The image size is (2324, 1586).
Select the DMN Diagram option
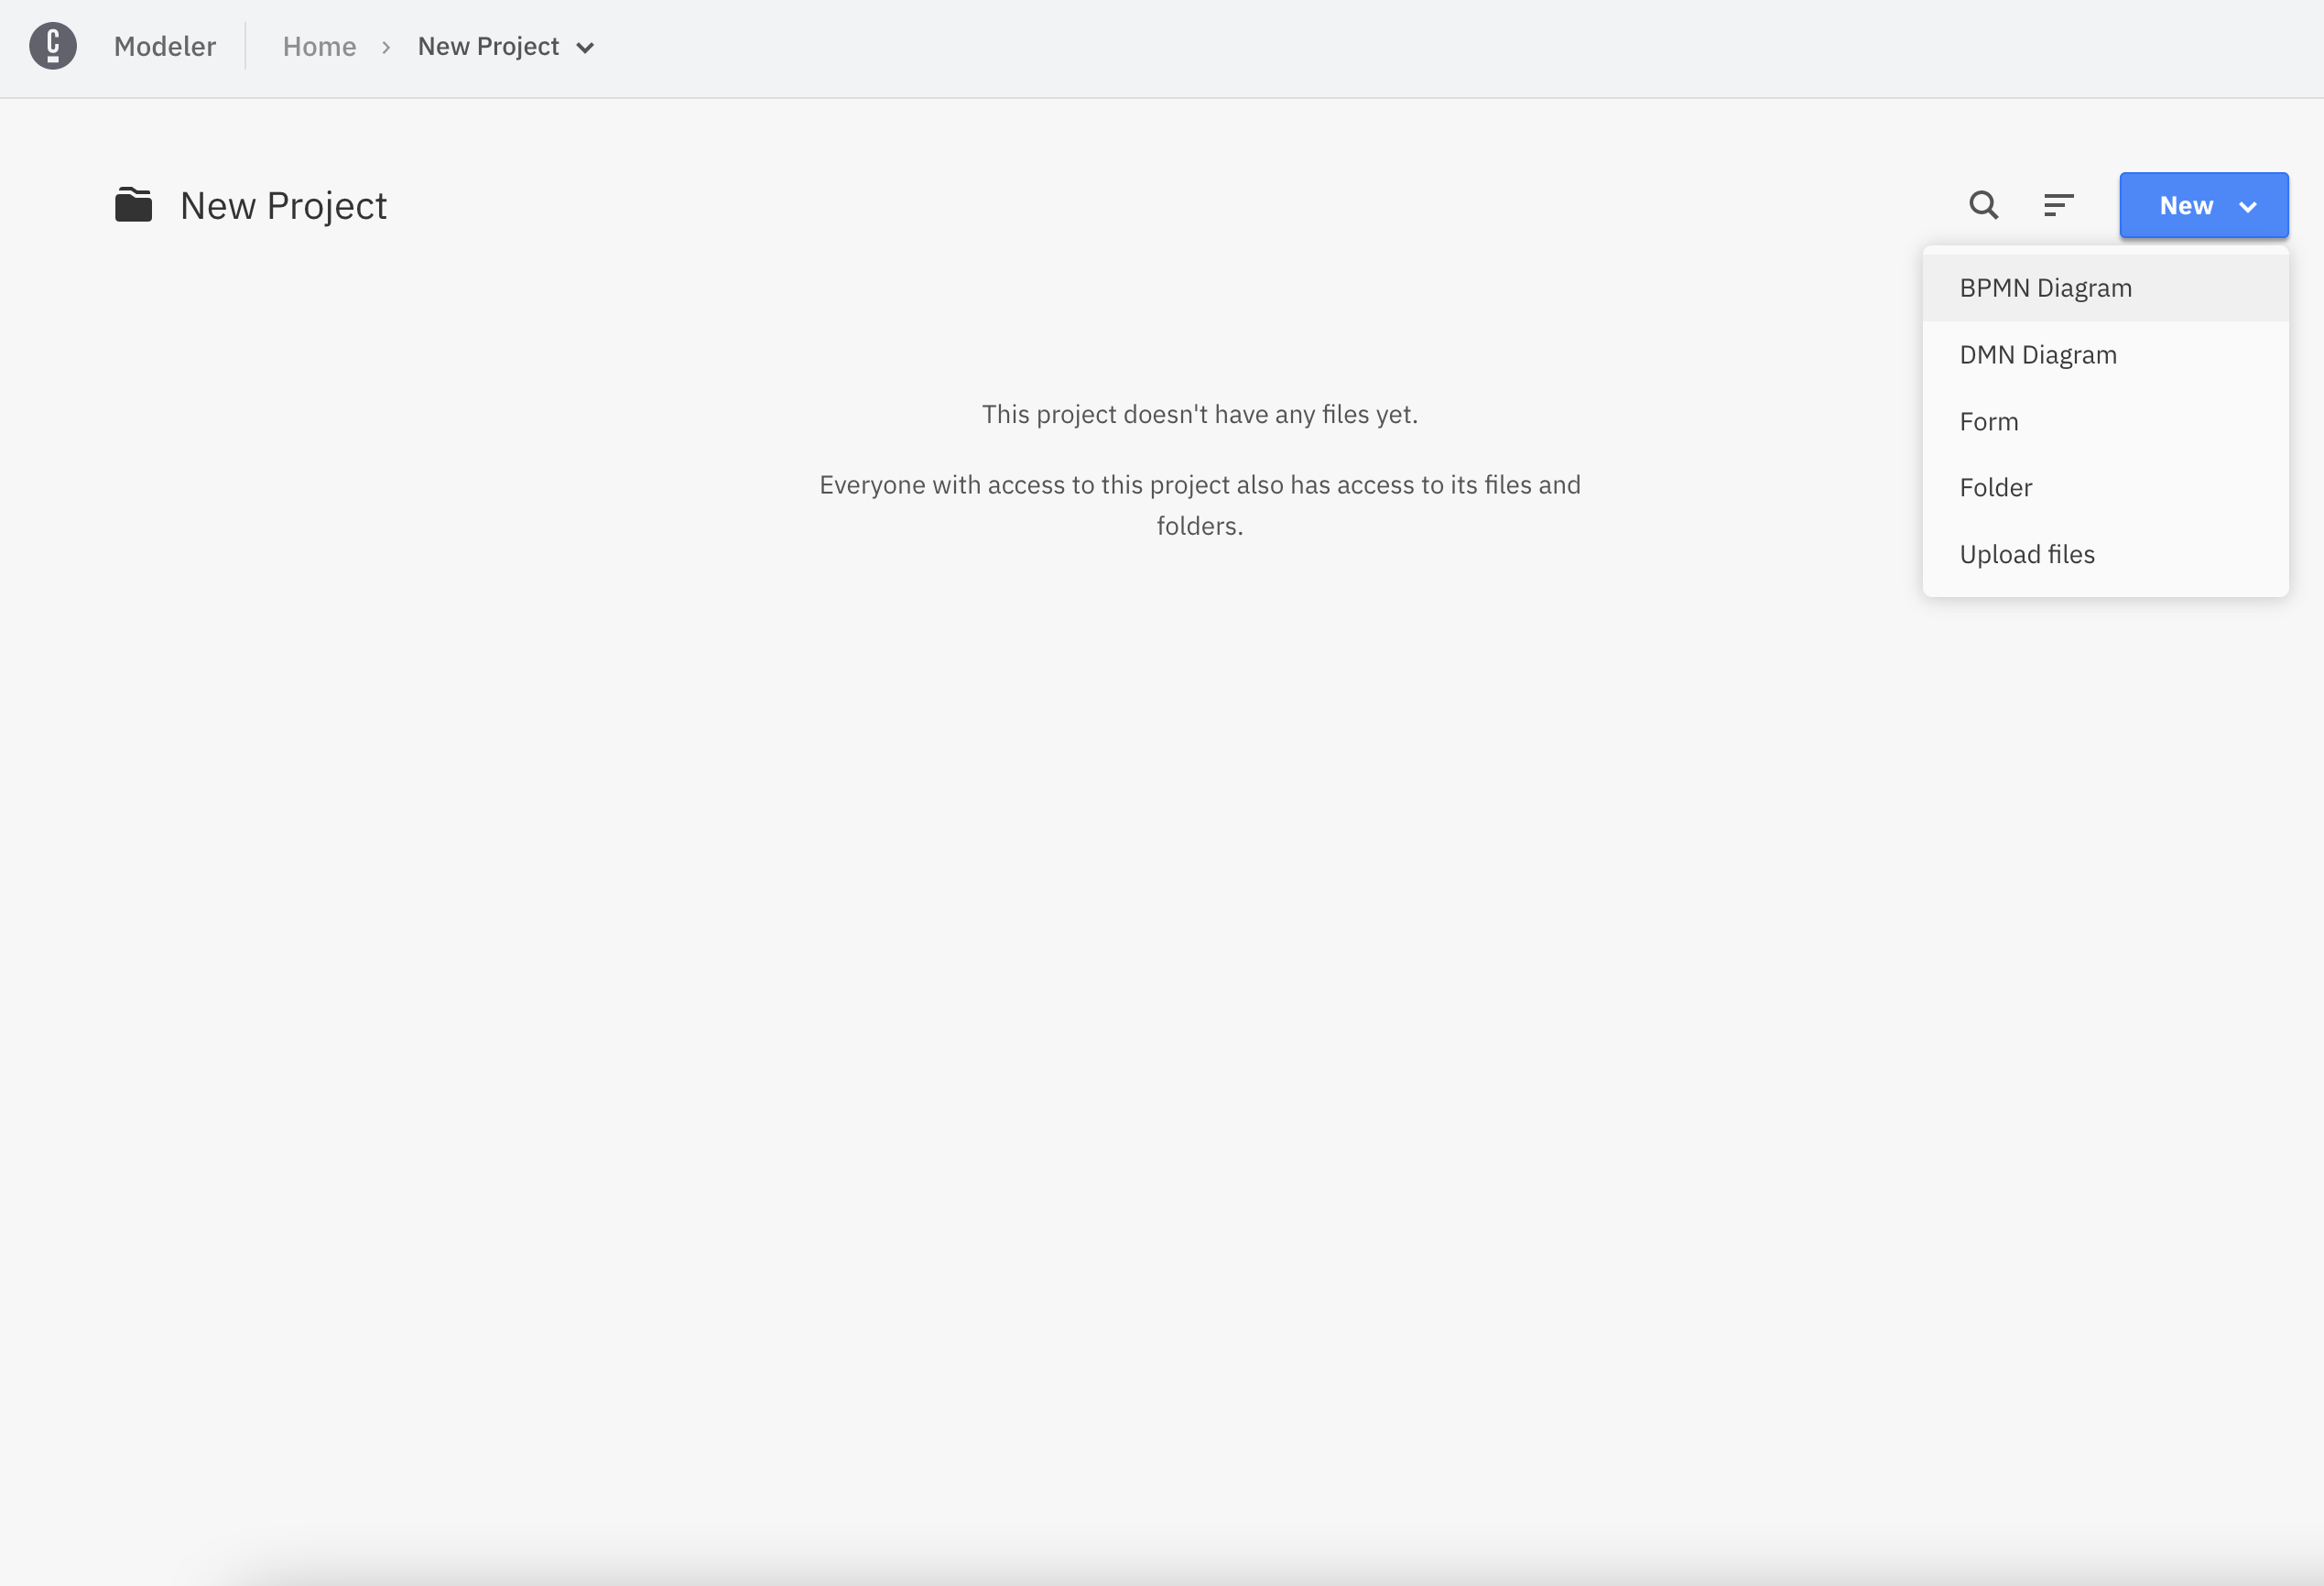coord(2036,355)
